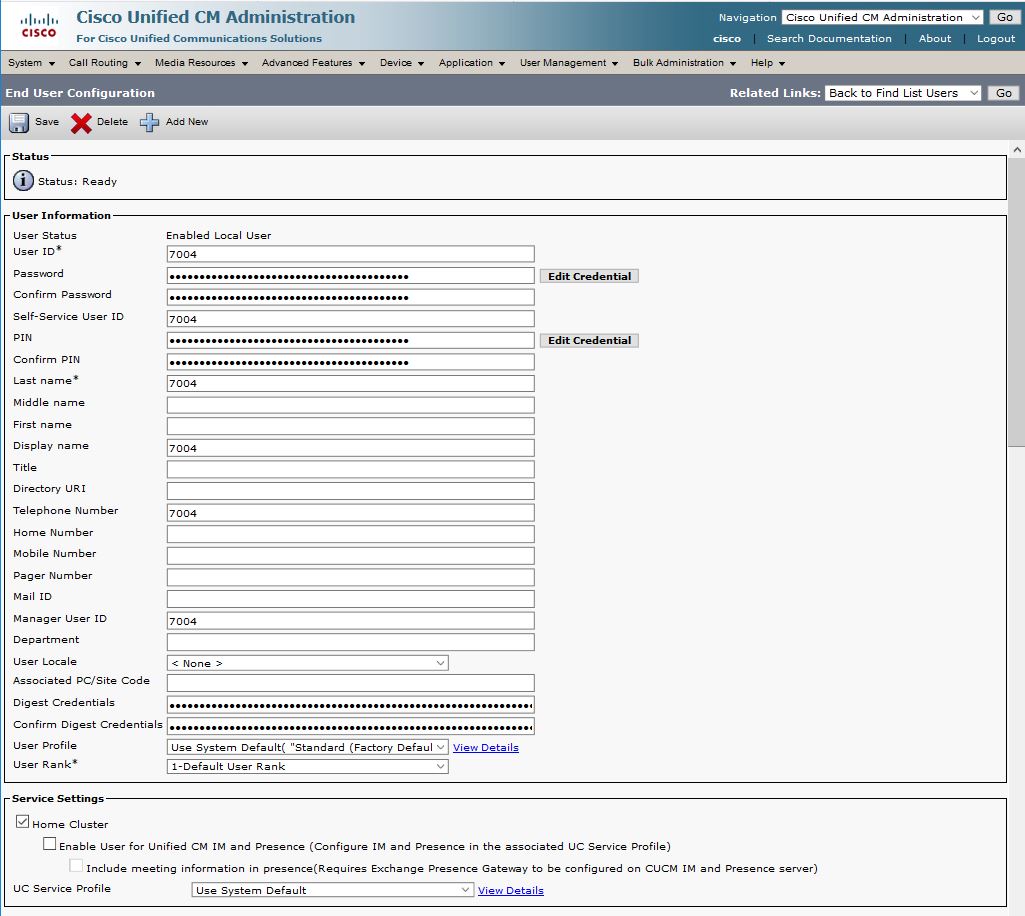
Task: Click the Status info icon
Action: (23, 181)
